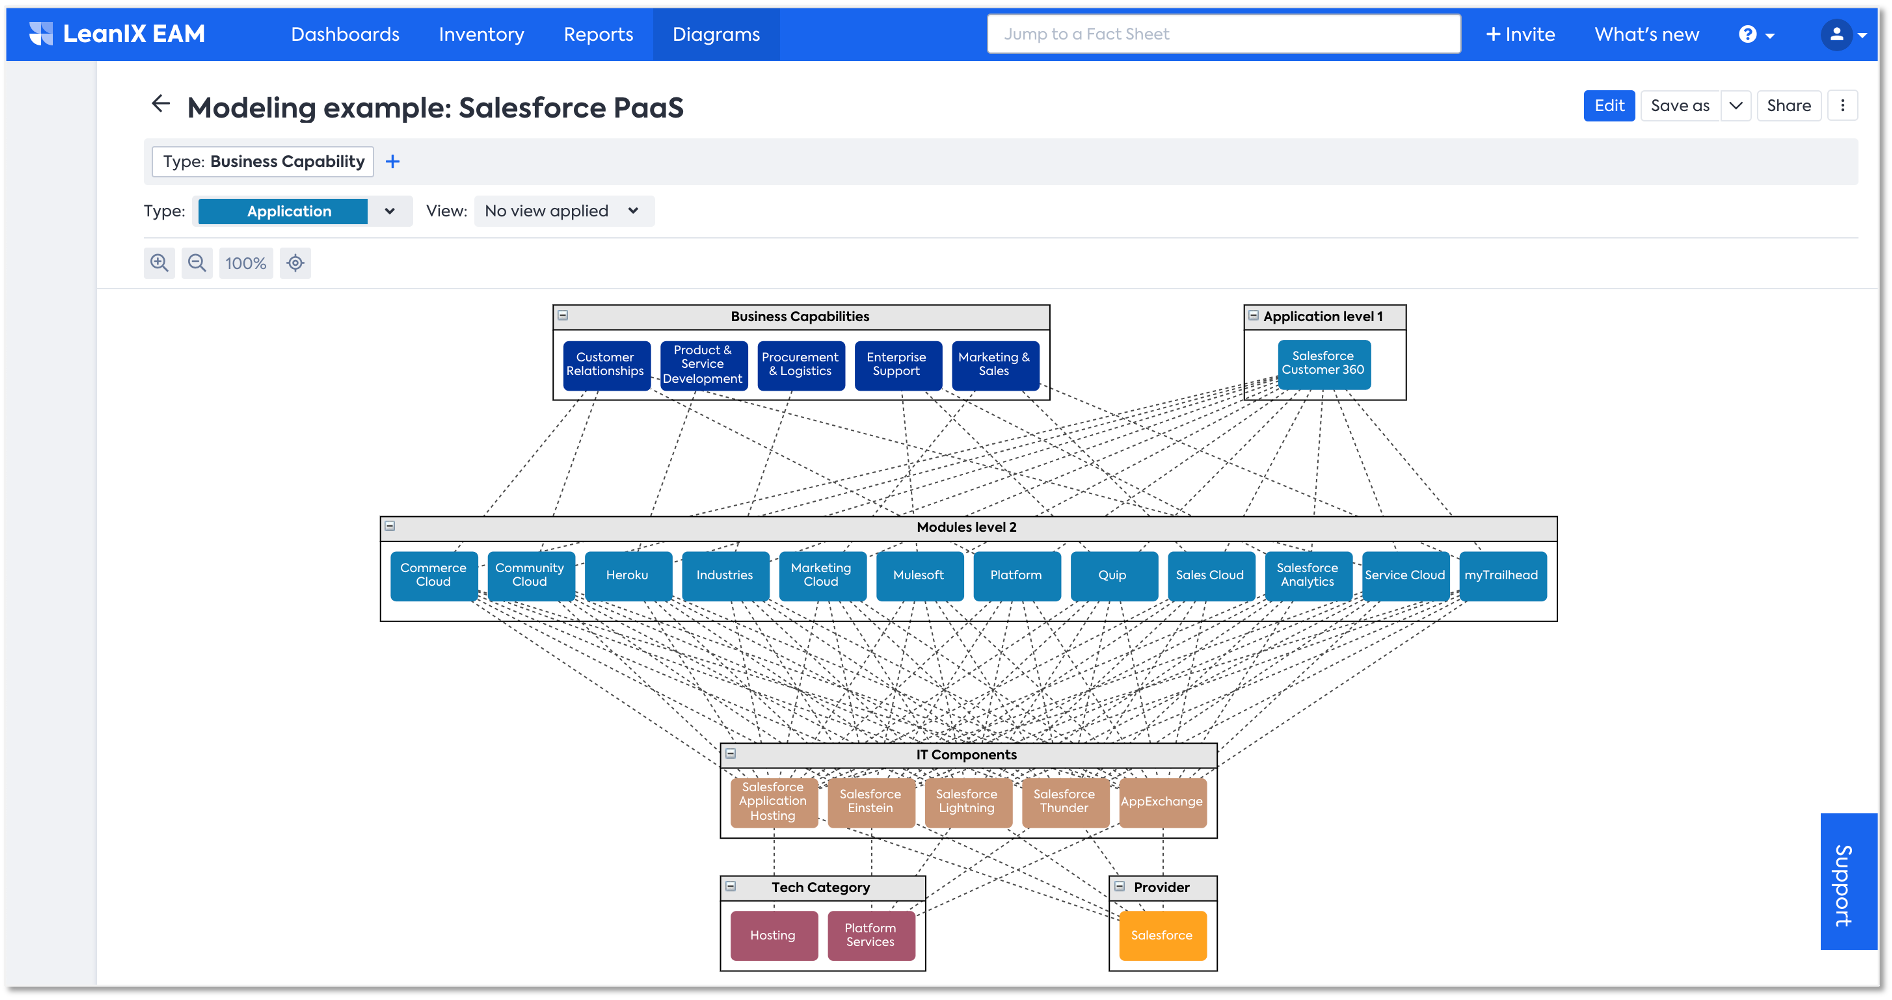Select the Salesforce Einstein component
Image resolution: width=1892 pixels, height=1000 pixels.
click(871, 803)
